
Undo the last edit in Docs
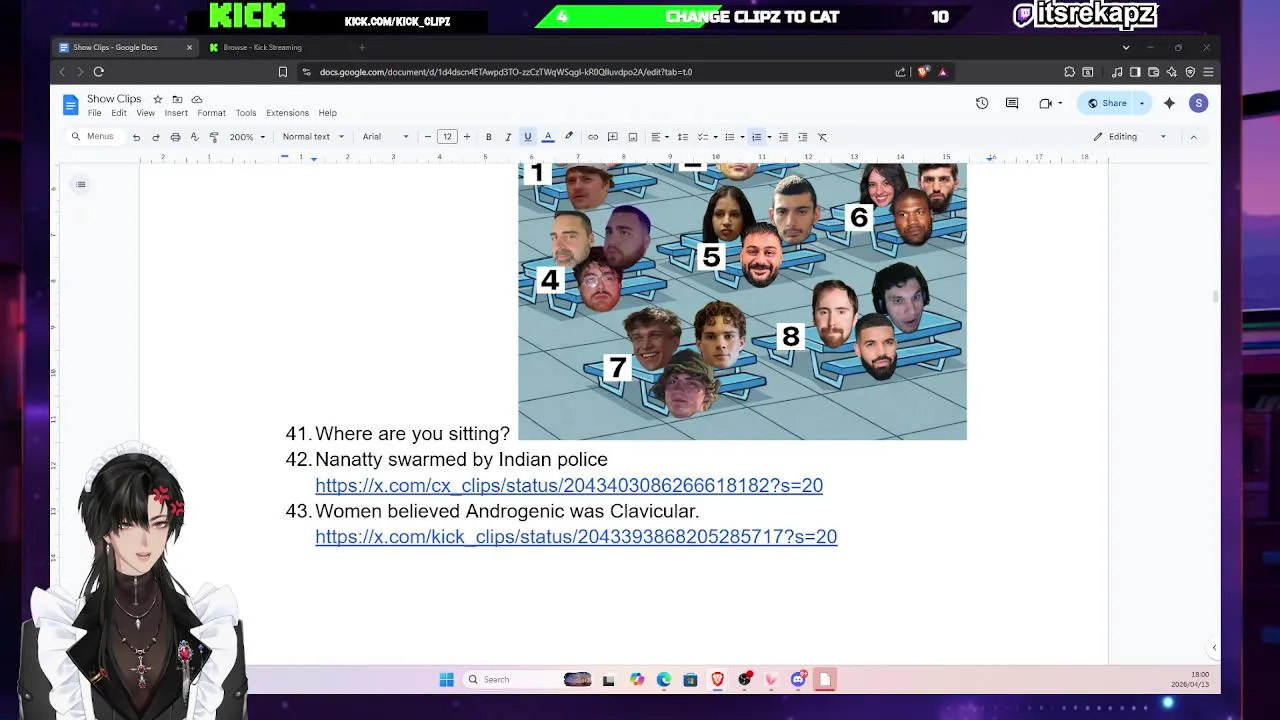[136, 137]
